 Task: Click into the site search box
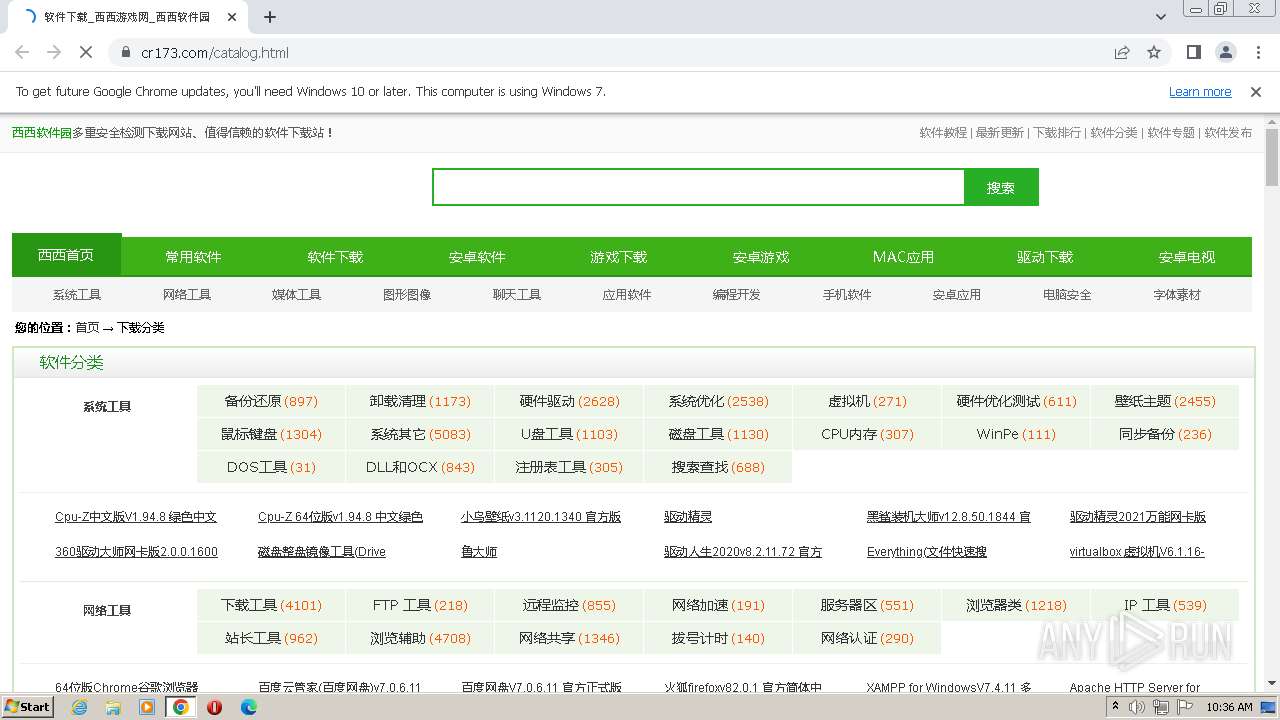698,187
